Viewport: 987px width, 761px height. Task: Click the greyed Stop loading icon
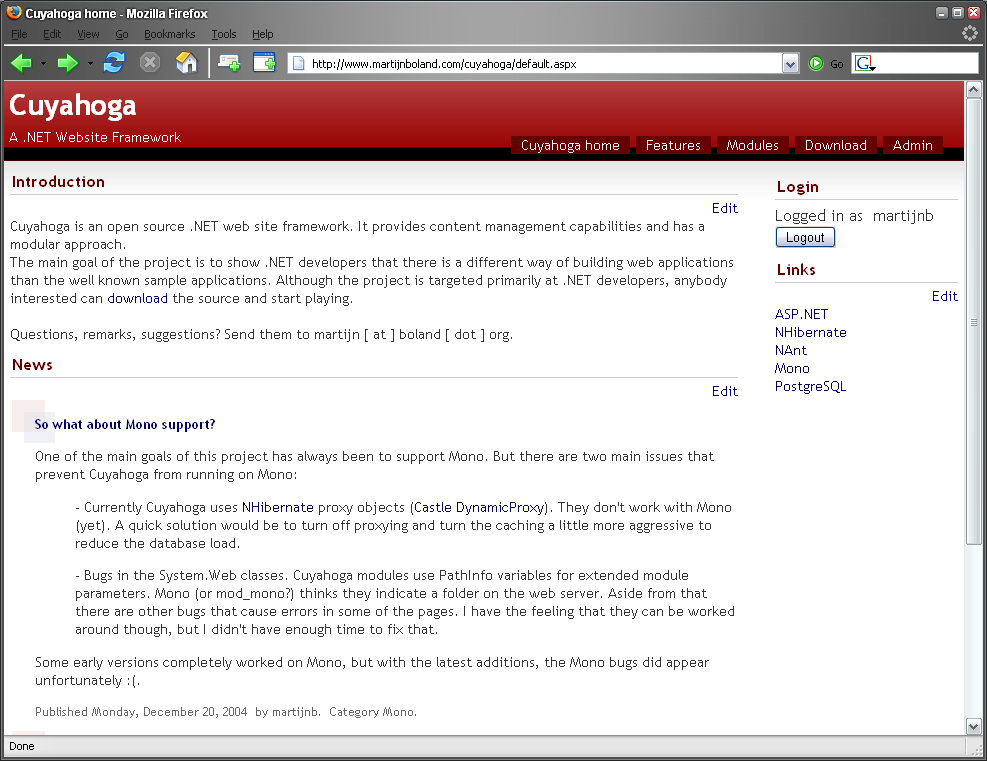pos(150,63)
